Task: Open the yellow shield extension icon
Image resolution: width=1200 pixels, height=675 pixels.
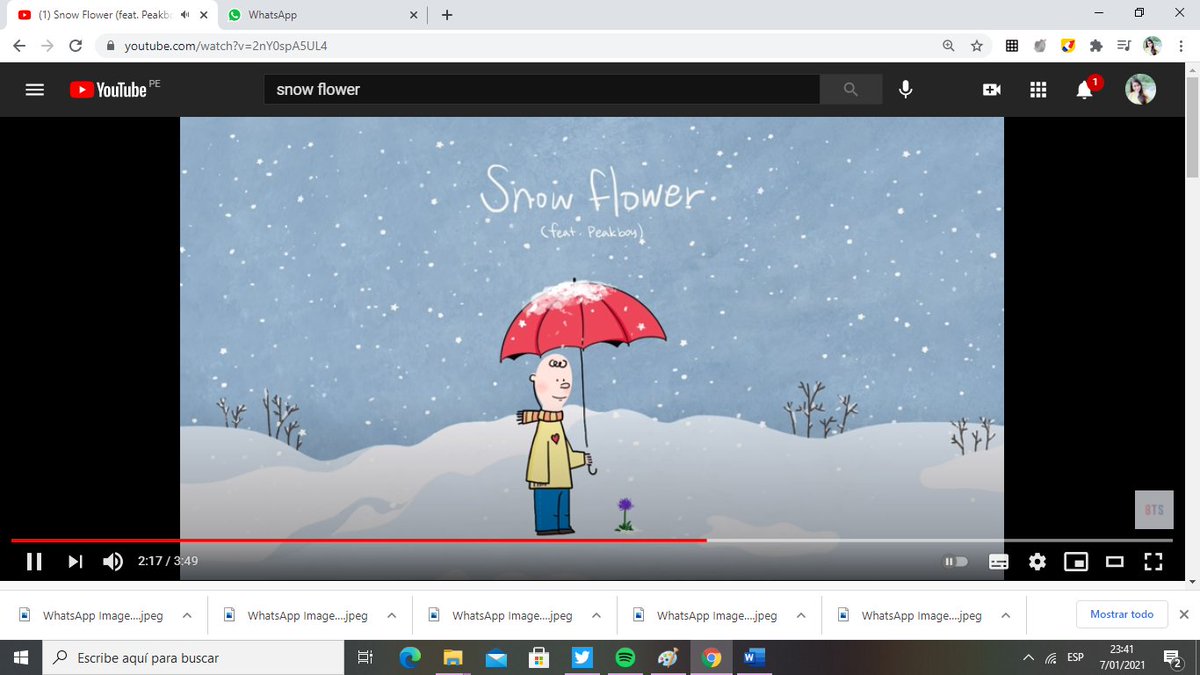Action: pos(1068,46)
